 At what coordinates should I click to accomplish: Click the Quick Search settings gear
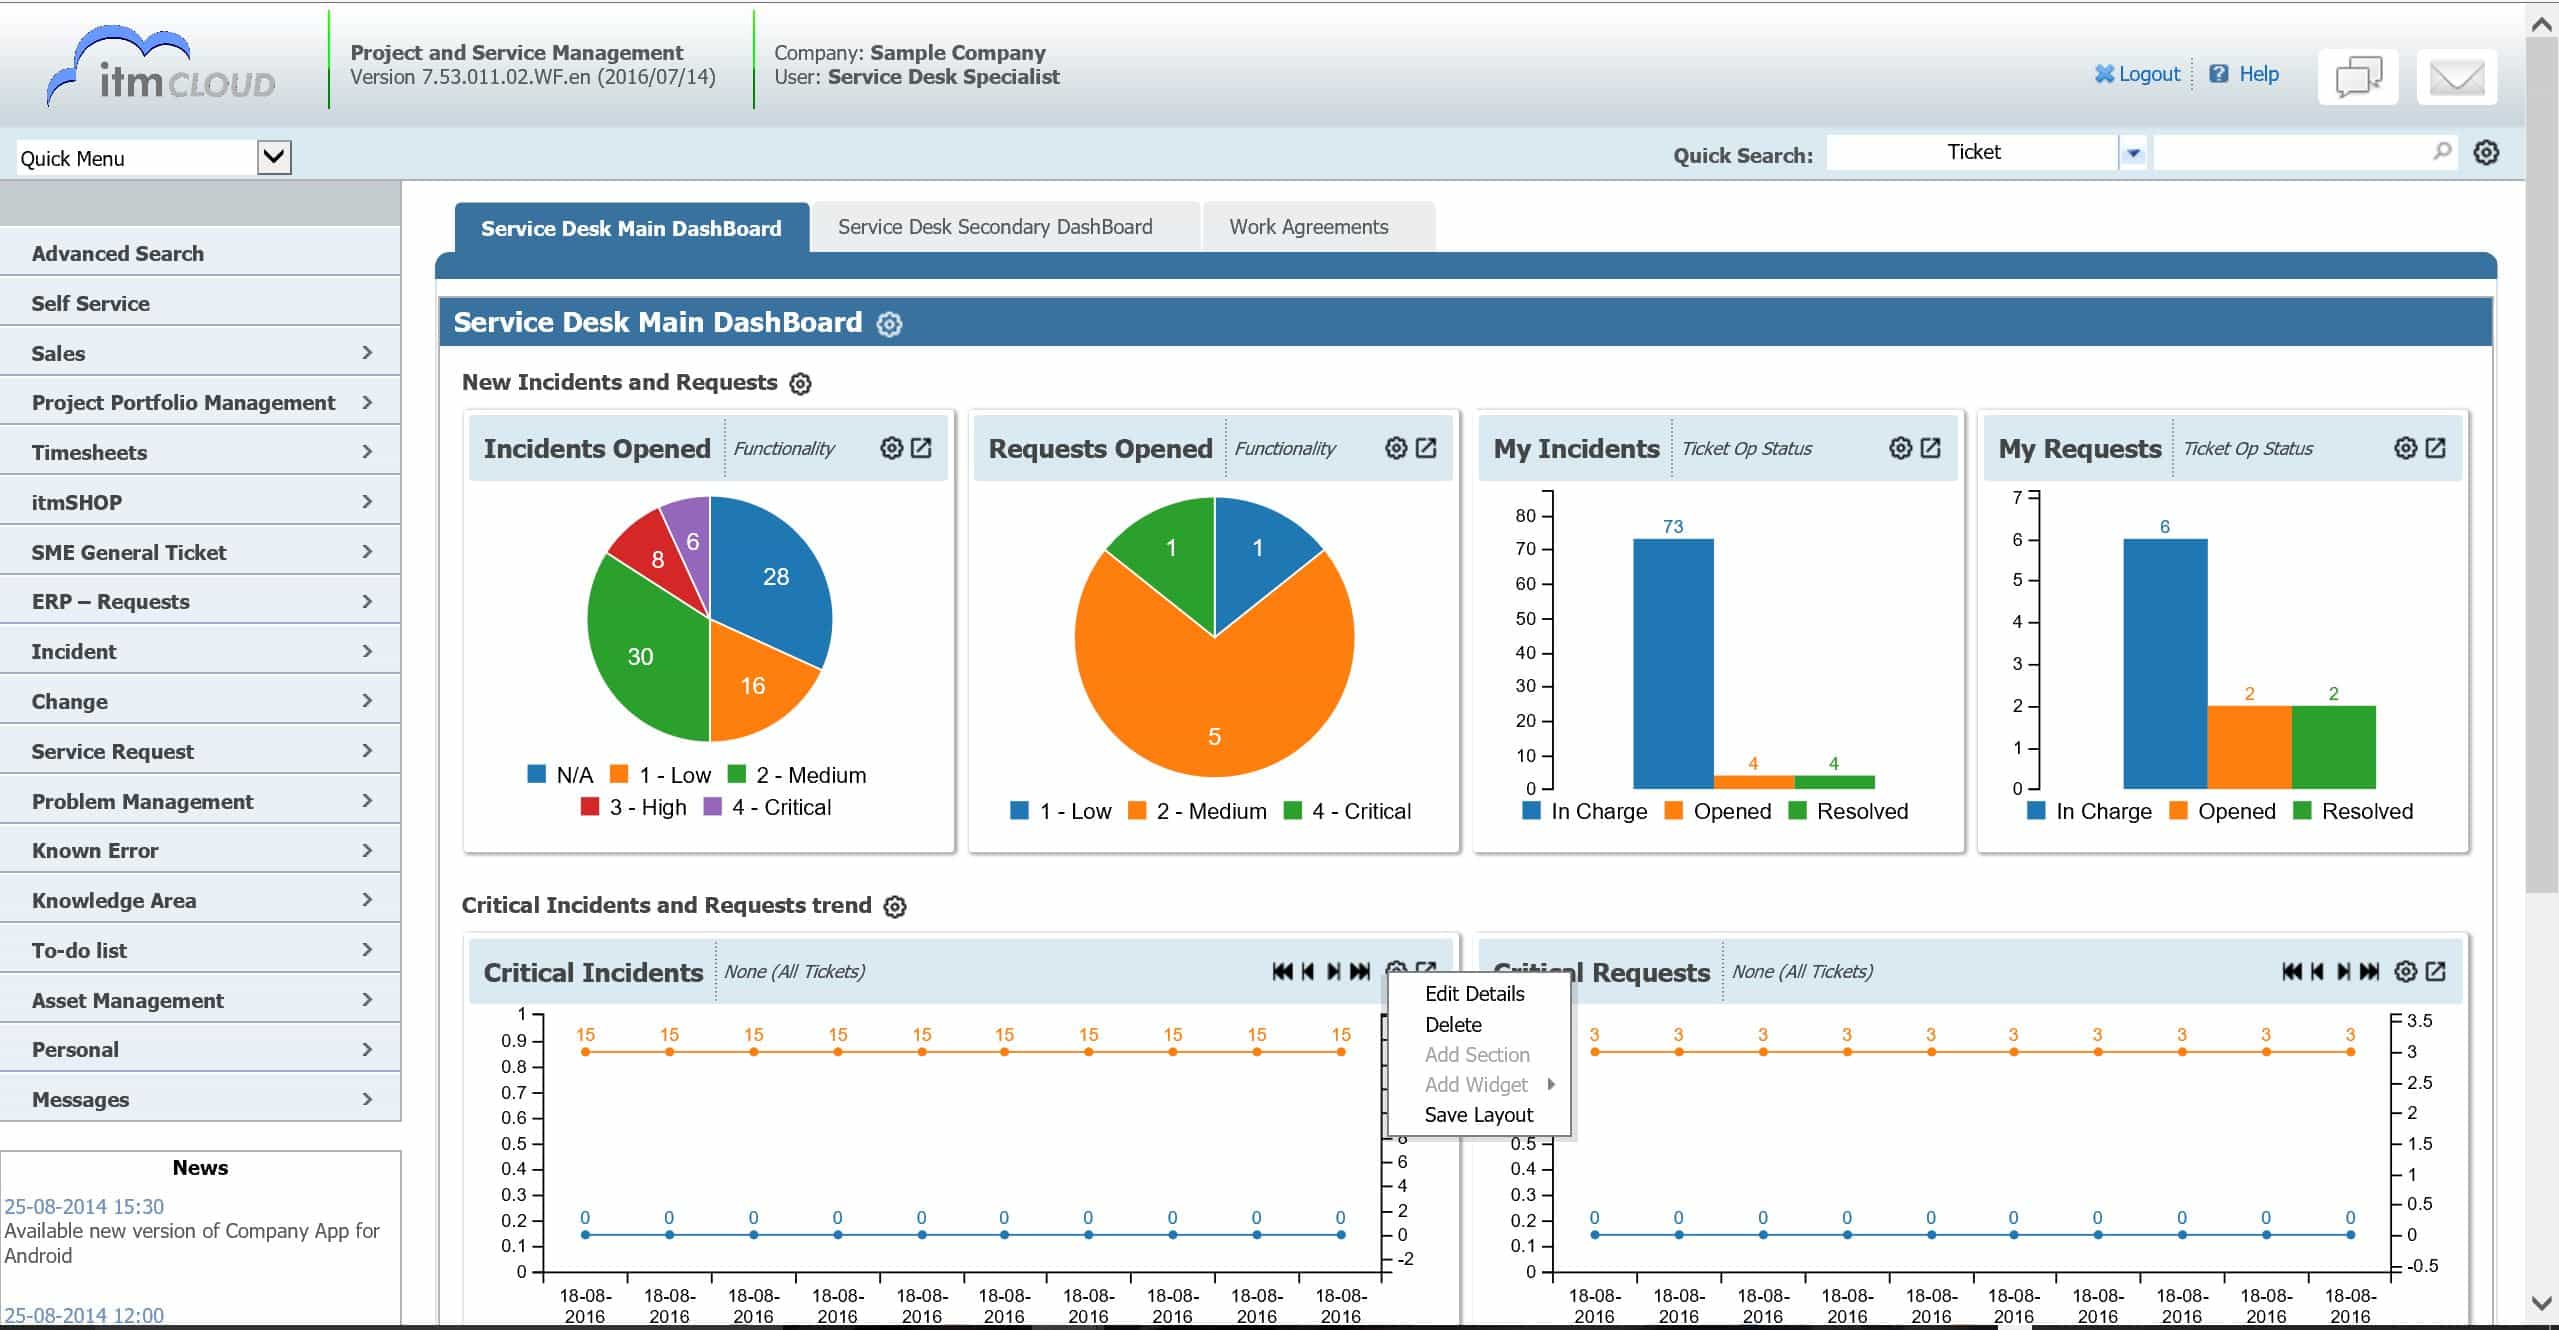tap(2486, 153)
